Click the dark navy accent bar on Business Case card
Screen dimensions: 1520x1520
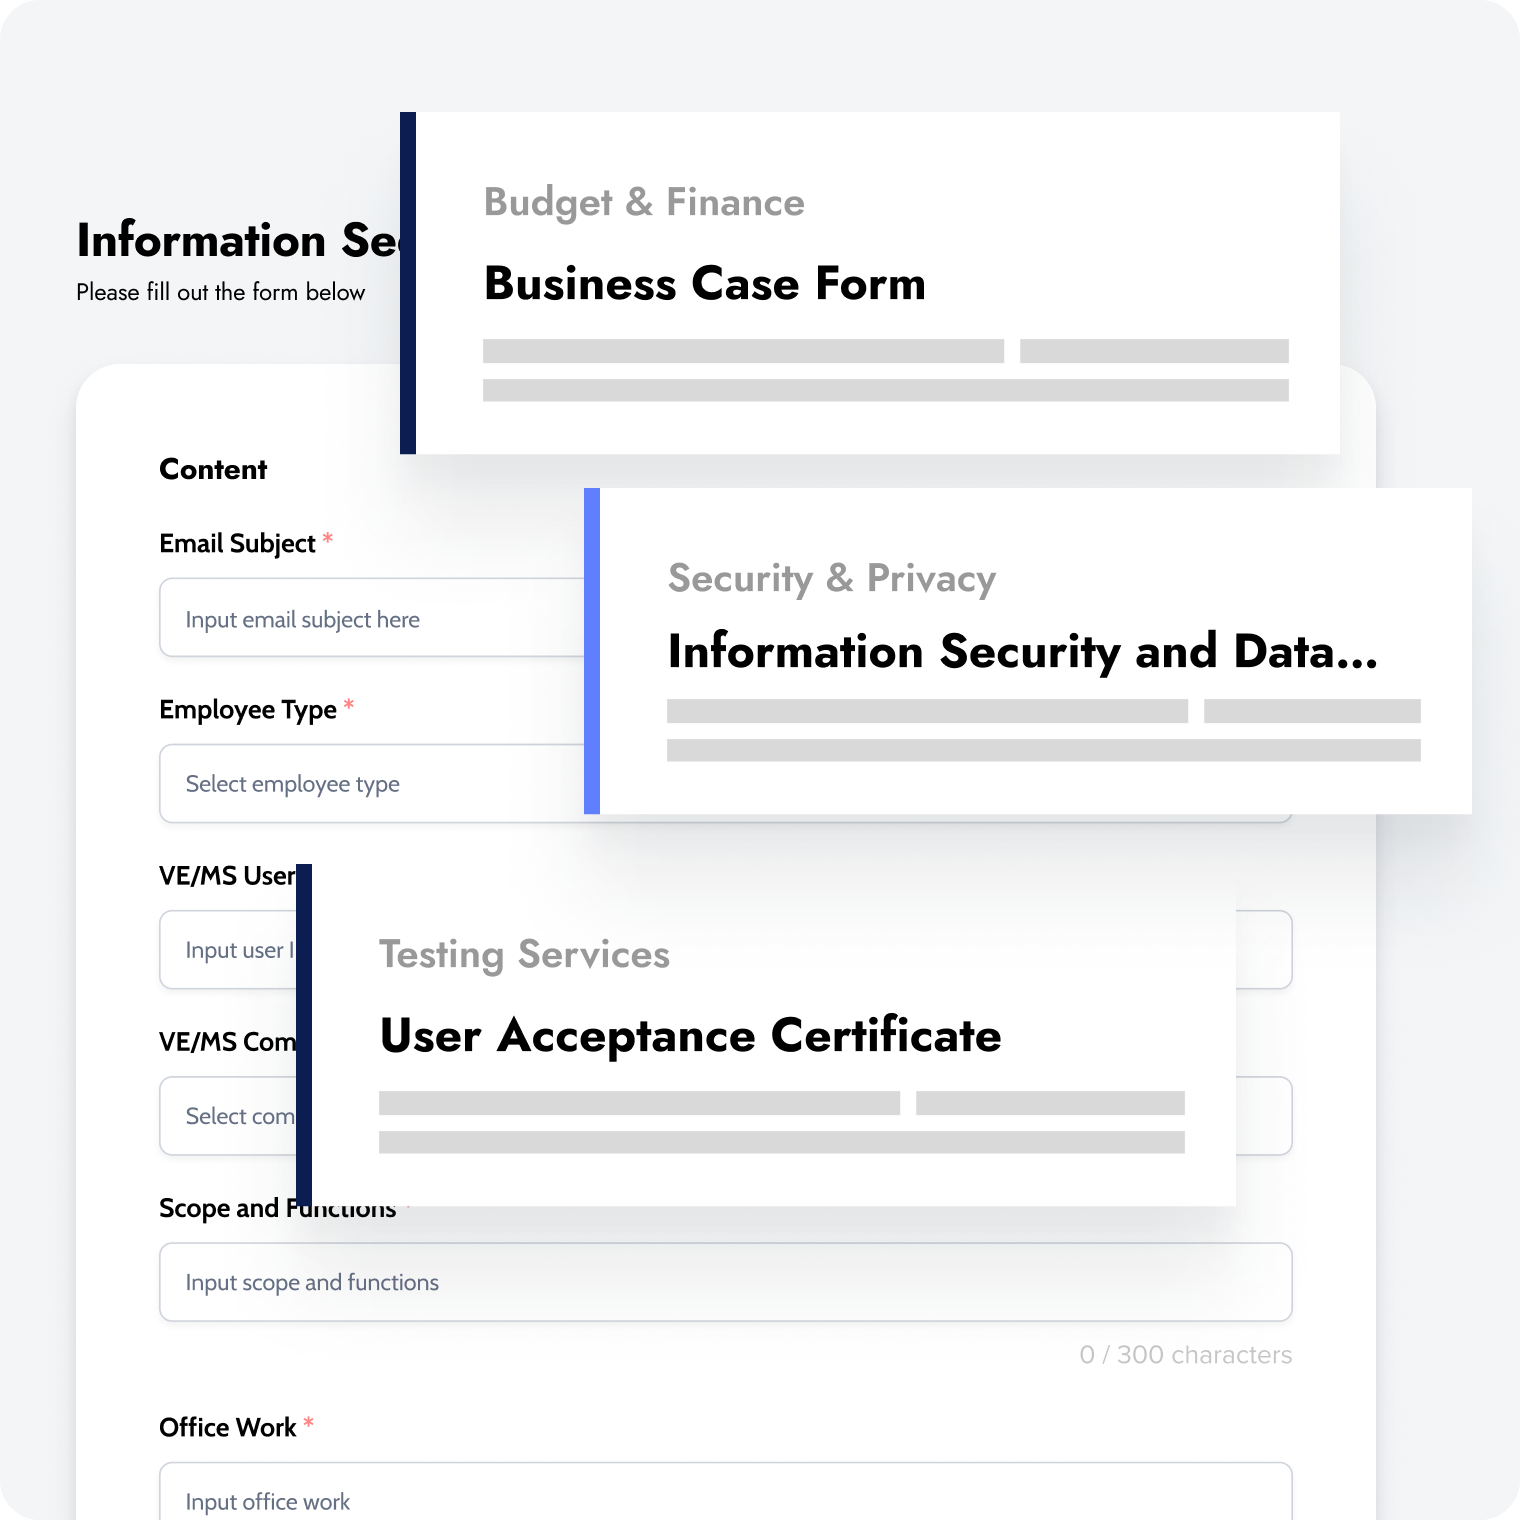pyautogui.click(x=407, y=283)
